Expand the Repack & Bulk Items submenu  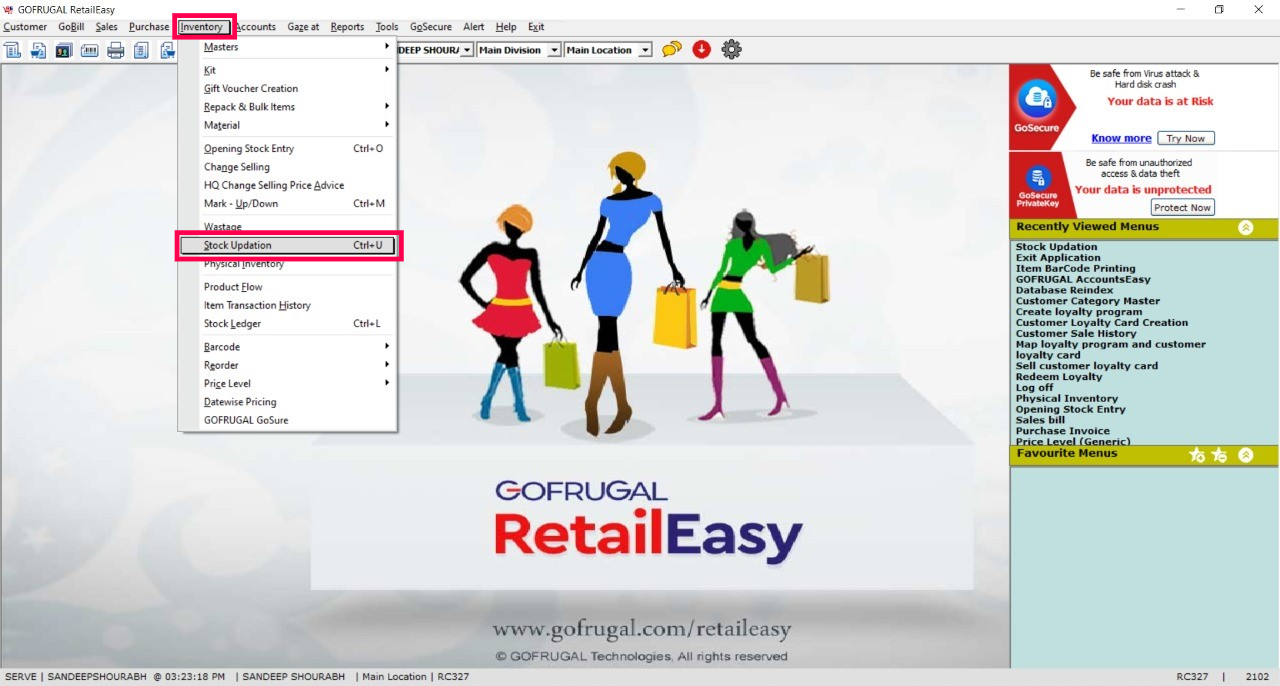[288, 107]
